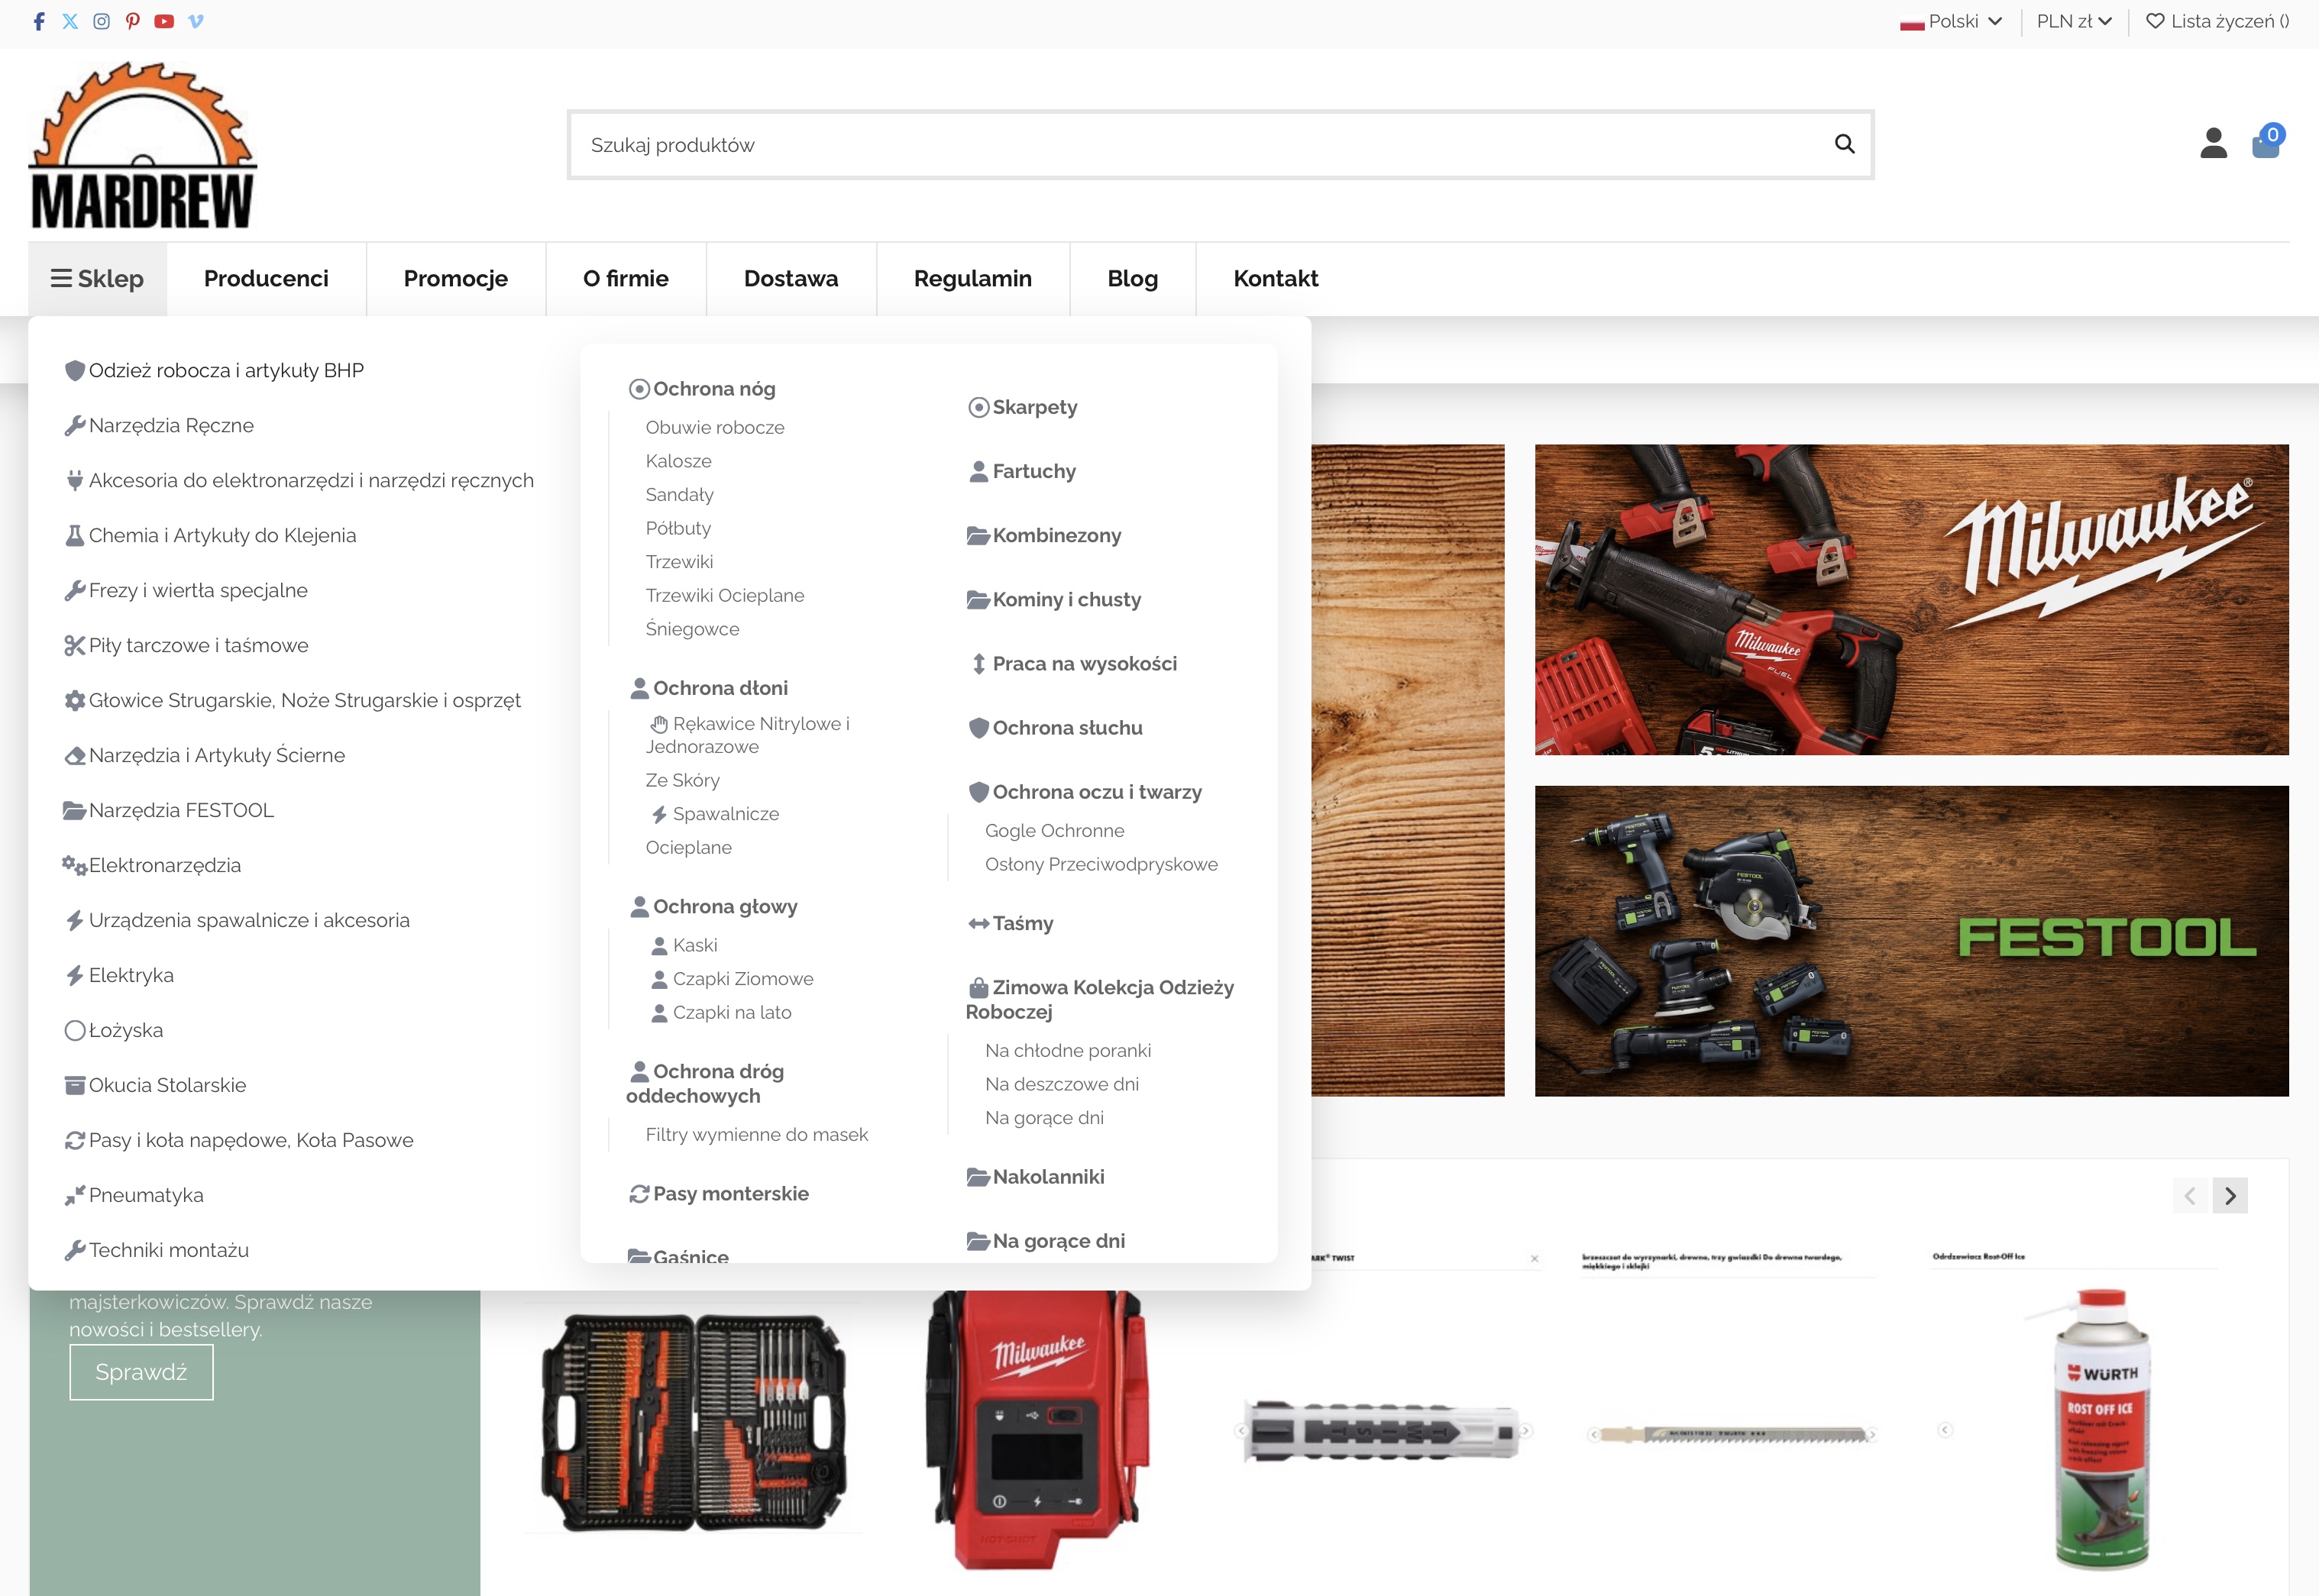Open Producenci menu item
The image size is (2319, 1596).
click(x=266, y=279)
